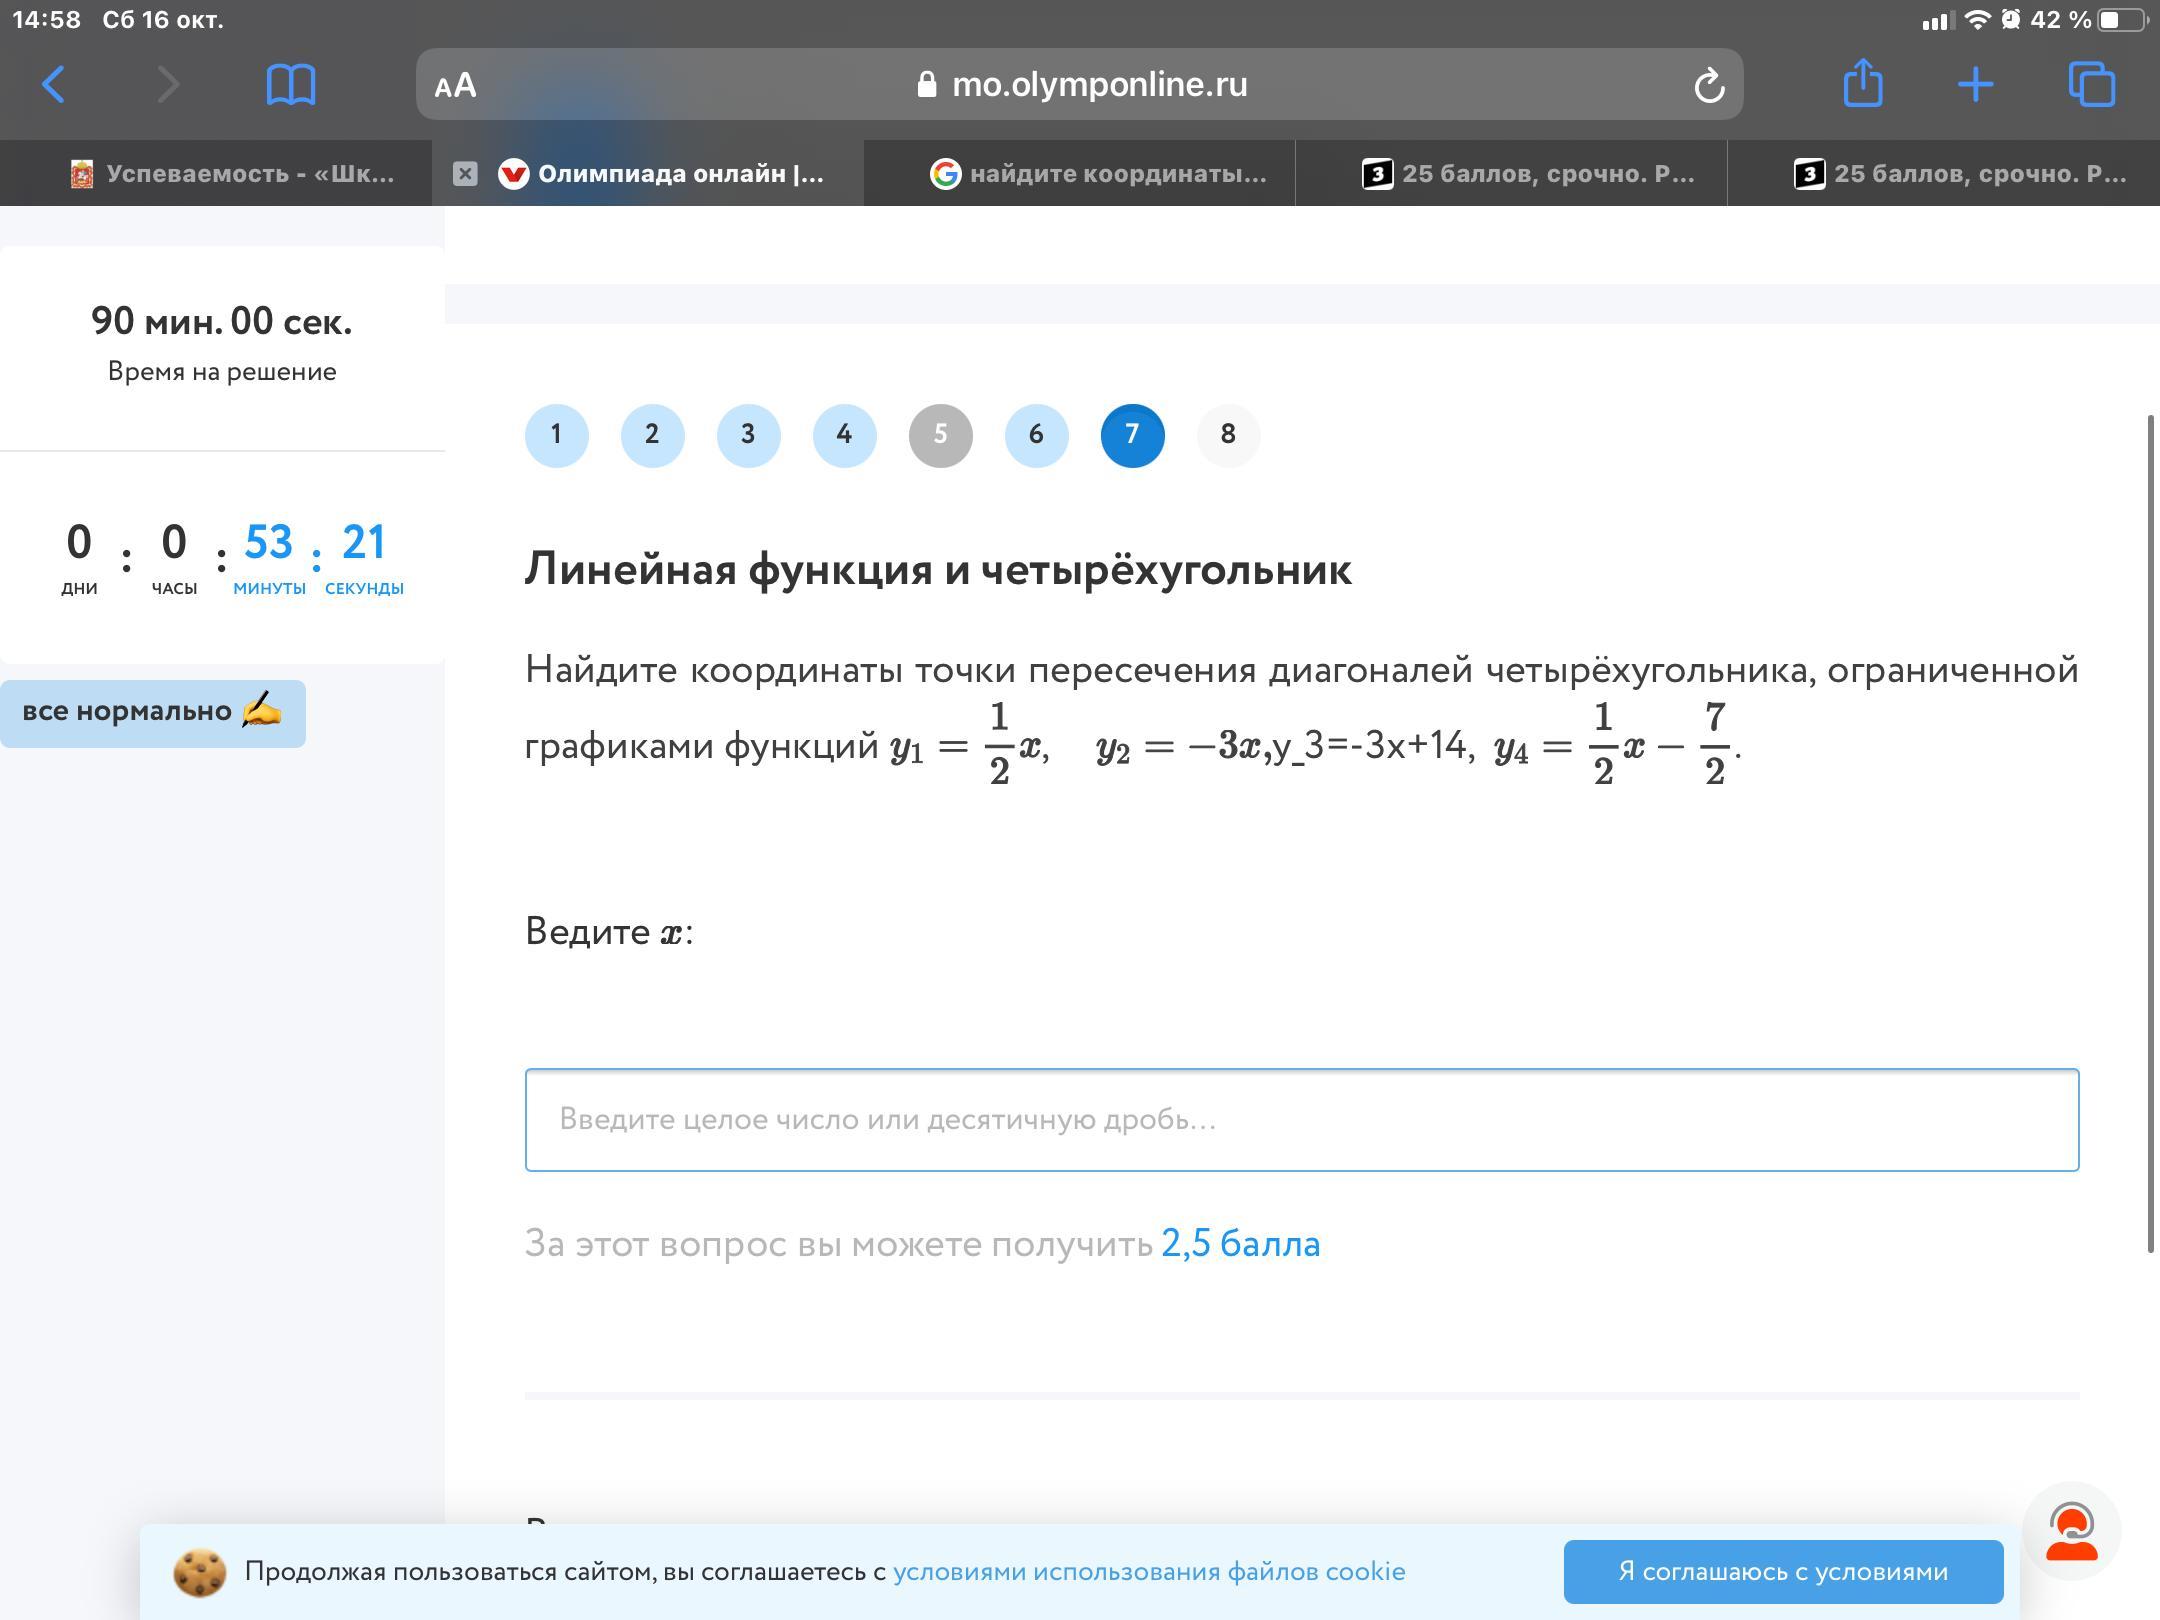Viewport: 2160px width, 1620px height.
Task: Tap the page reload icon
Action: (x=1709, y=86)
